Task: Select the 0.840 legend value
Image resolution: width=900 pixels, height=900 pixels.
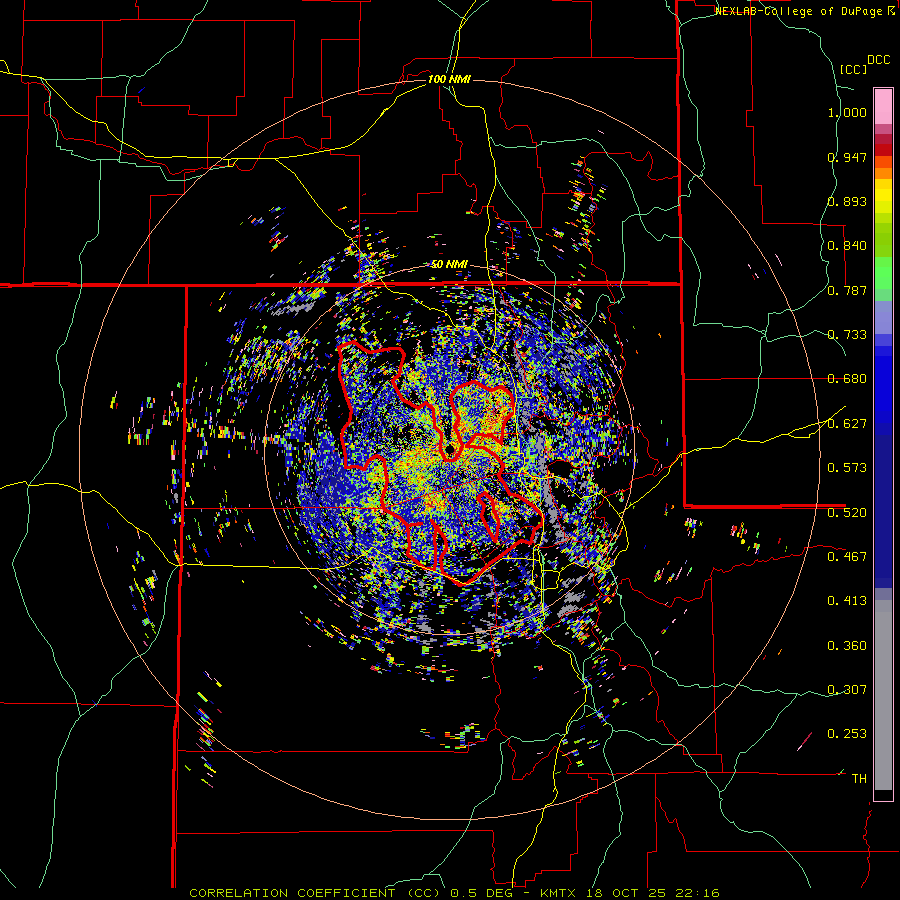Action: tap(847, 246)
